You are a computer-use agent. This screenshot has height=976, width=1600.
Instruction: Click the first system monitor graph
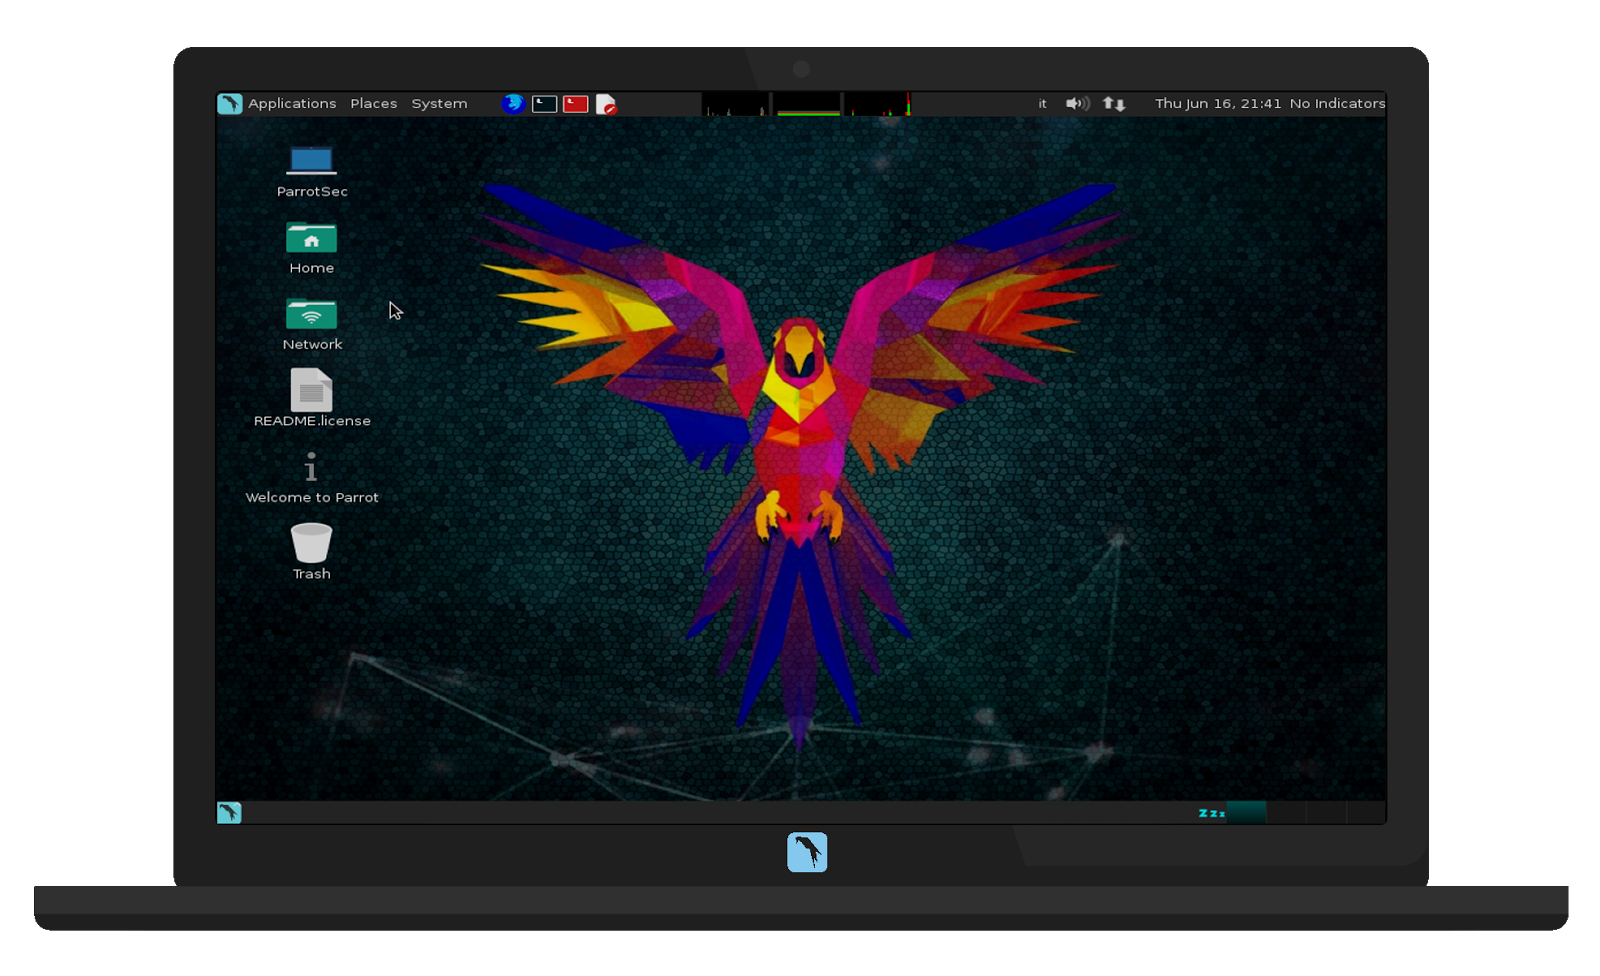pos(736,104)
